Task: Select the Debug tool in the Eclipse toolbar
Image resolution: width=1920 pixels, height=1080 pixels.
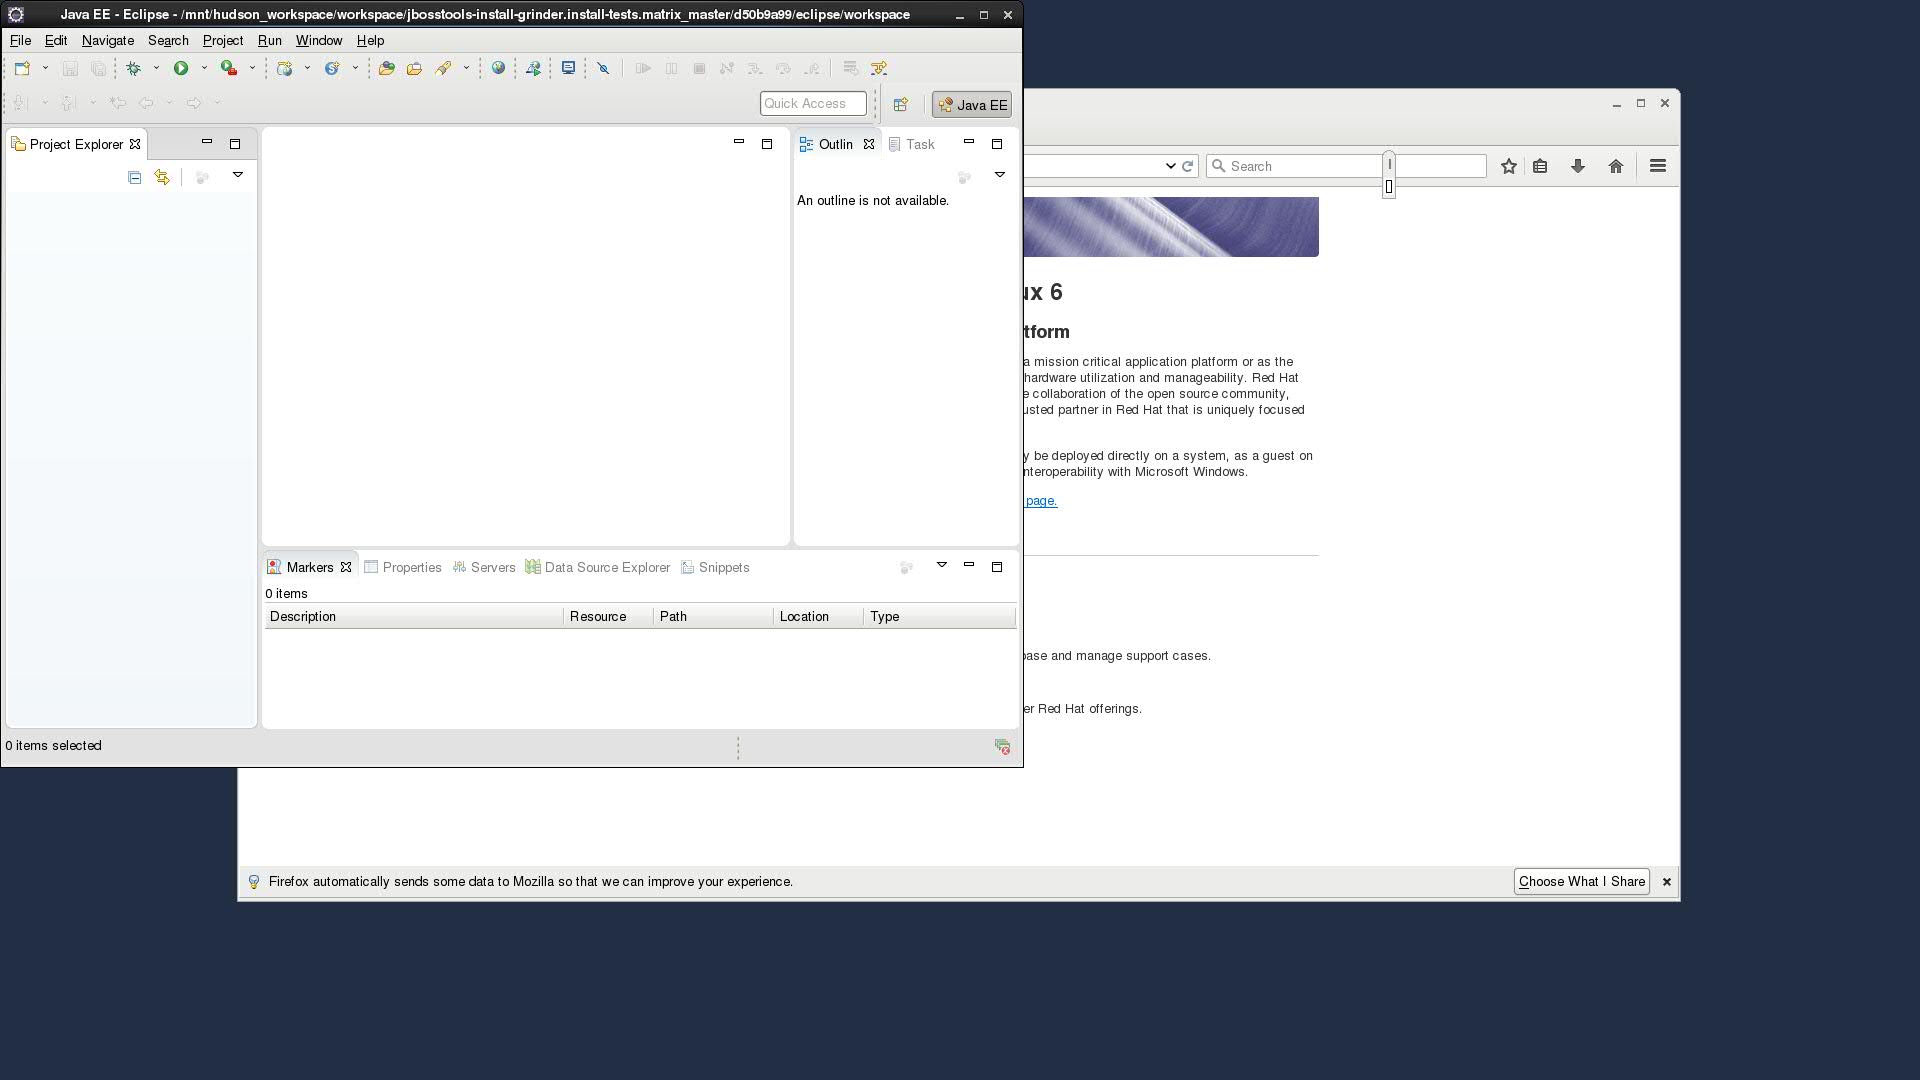Action: tap(133, 68)
